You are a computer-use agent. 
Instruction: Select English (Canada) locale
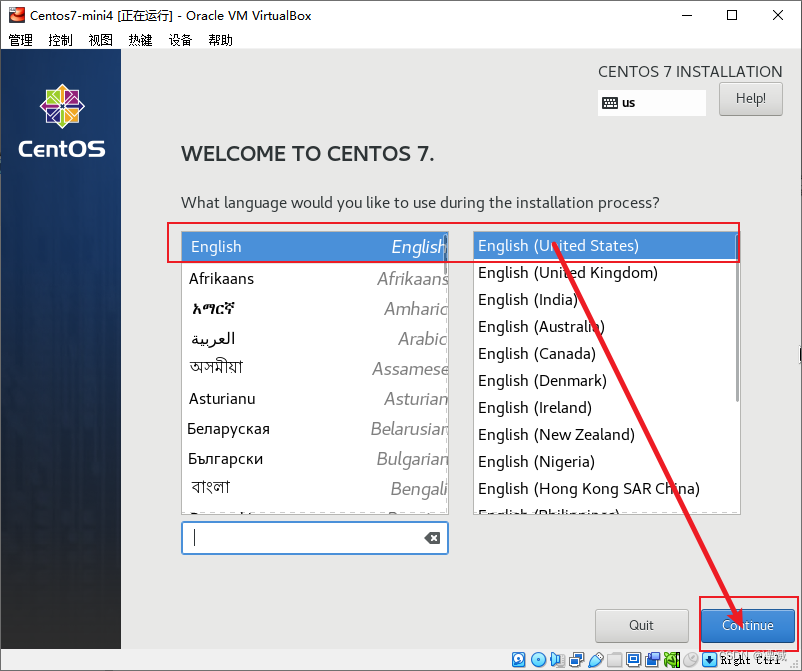605,354
